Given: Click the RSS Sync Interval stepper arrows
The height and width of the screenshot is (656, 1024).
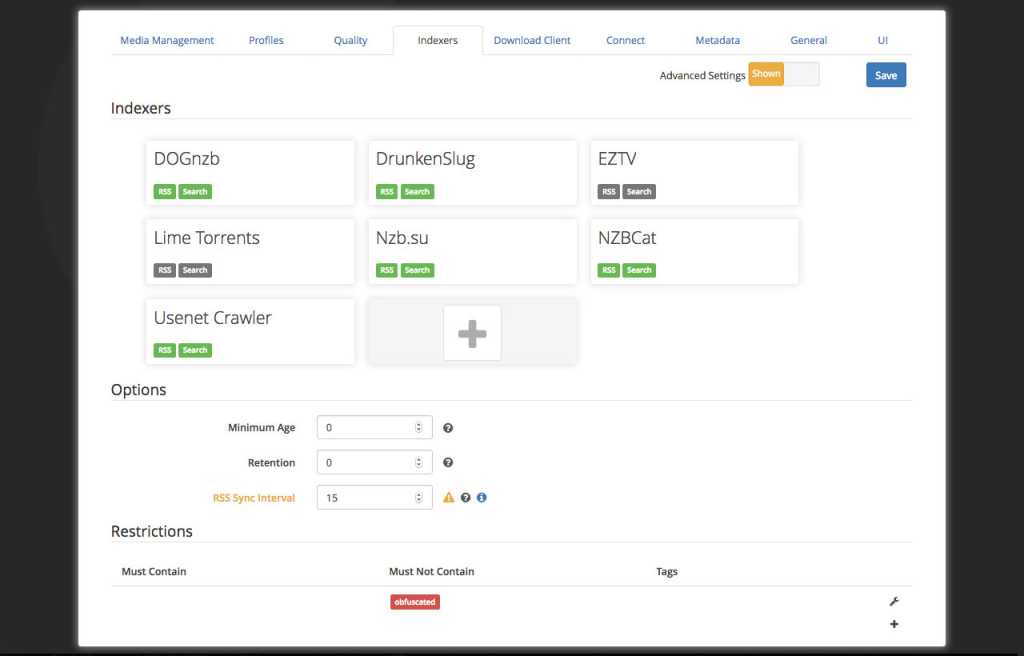Looking at the screenshot, I should tap(419, 498).
